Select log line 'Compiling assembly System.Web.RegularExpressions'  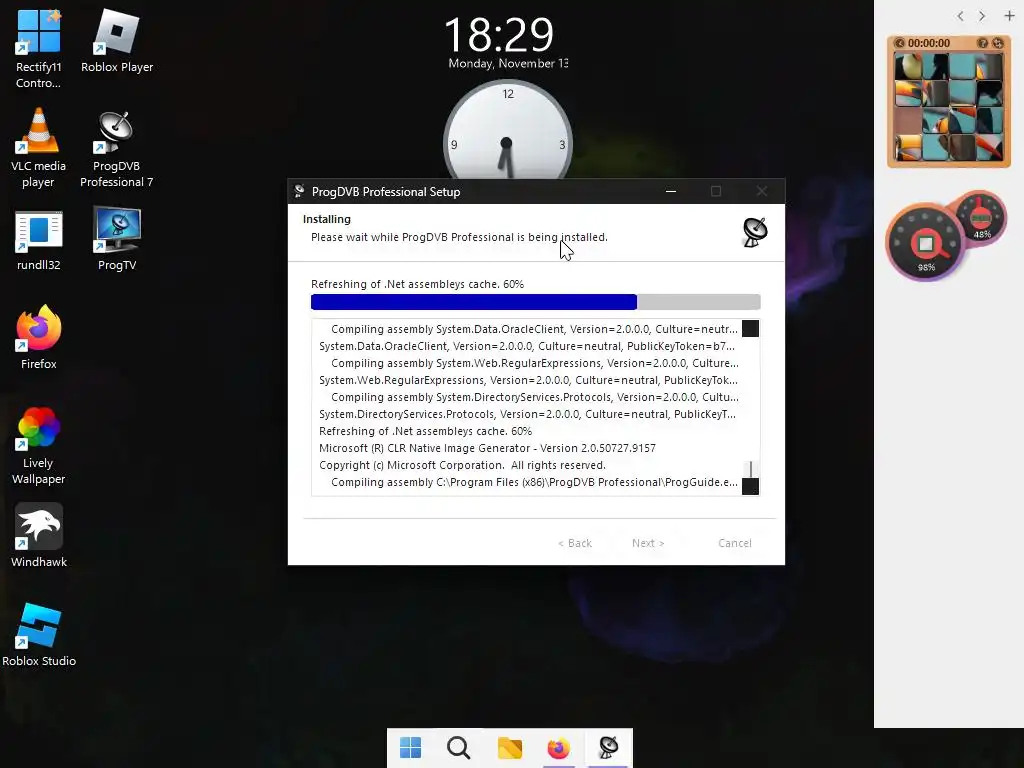click(x=535, y=363)
